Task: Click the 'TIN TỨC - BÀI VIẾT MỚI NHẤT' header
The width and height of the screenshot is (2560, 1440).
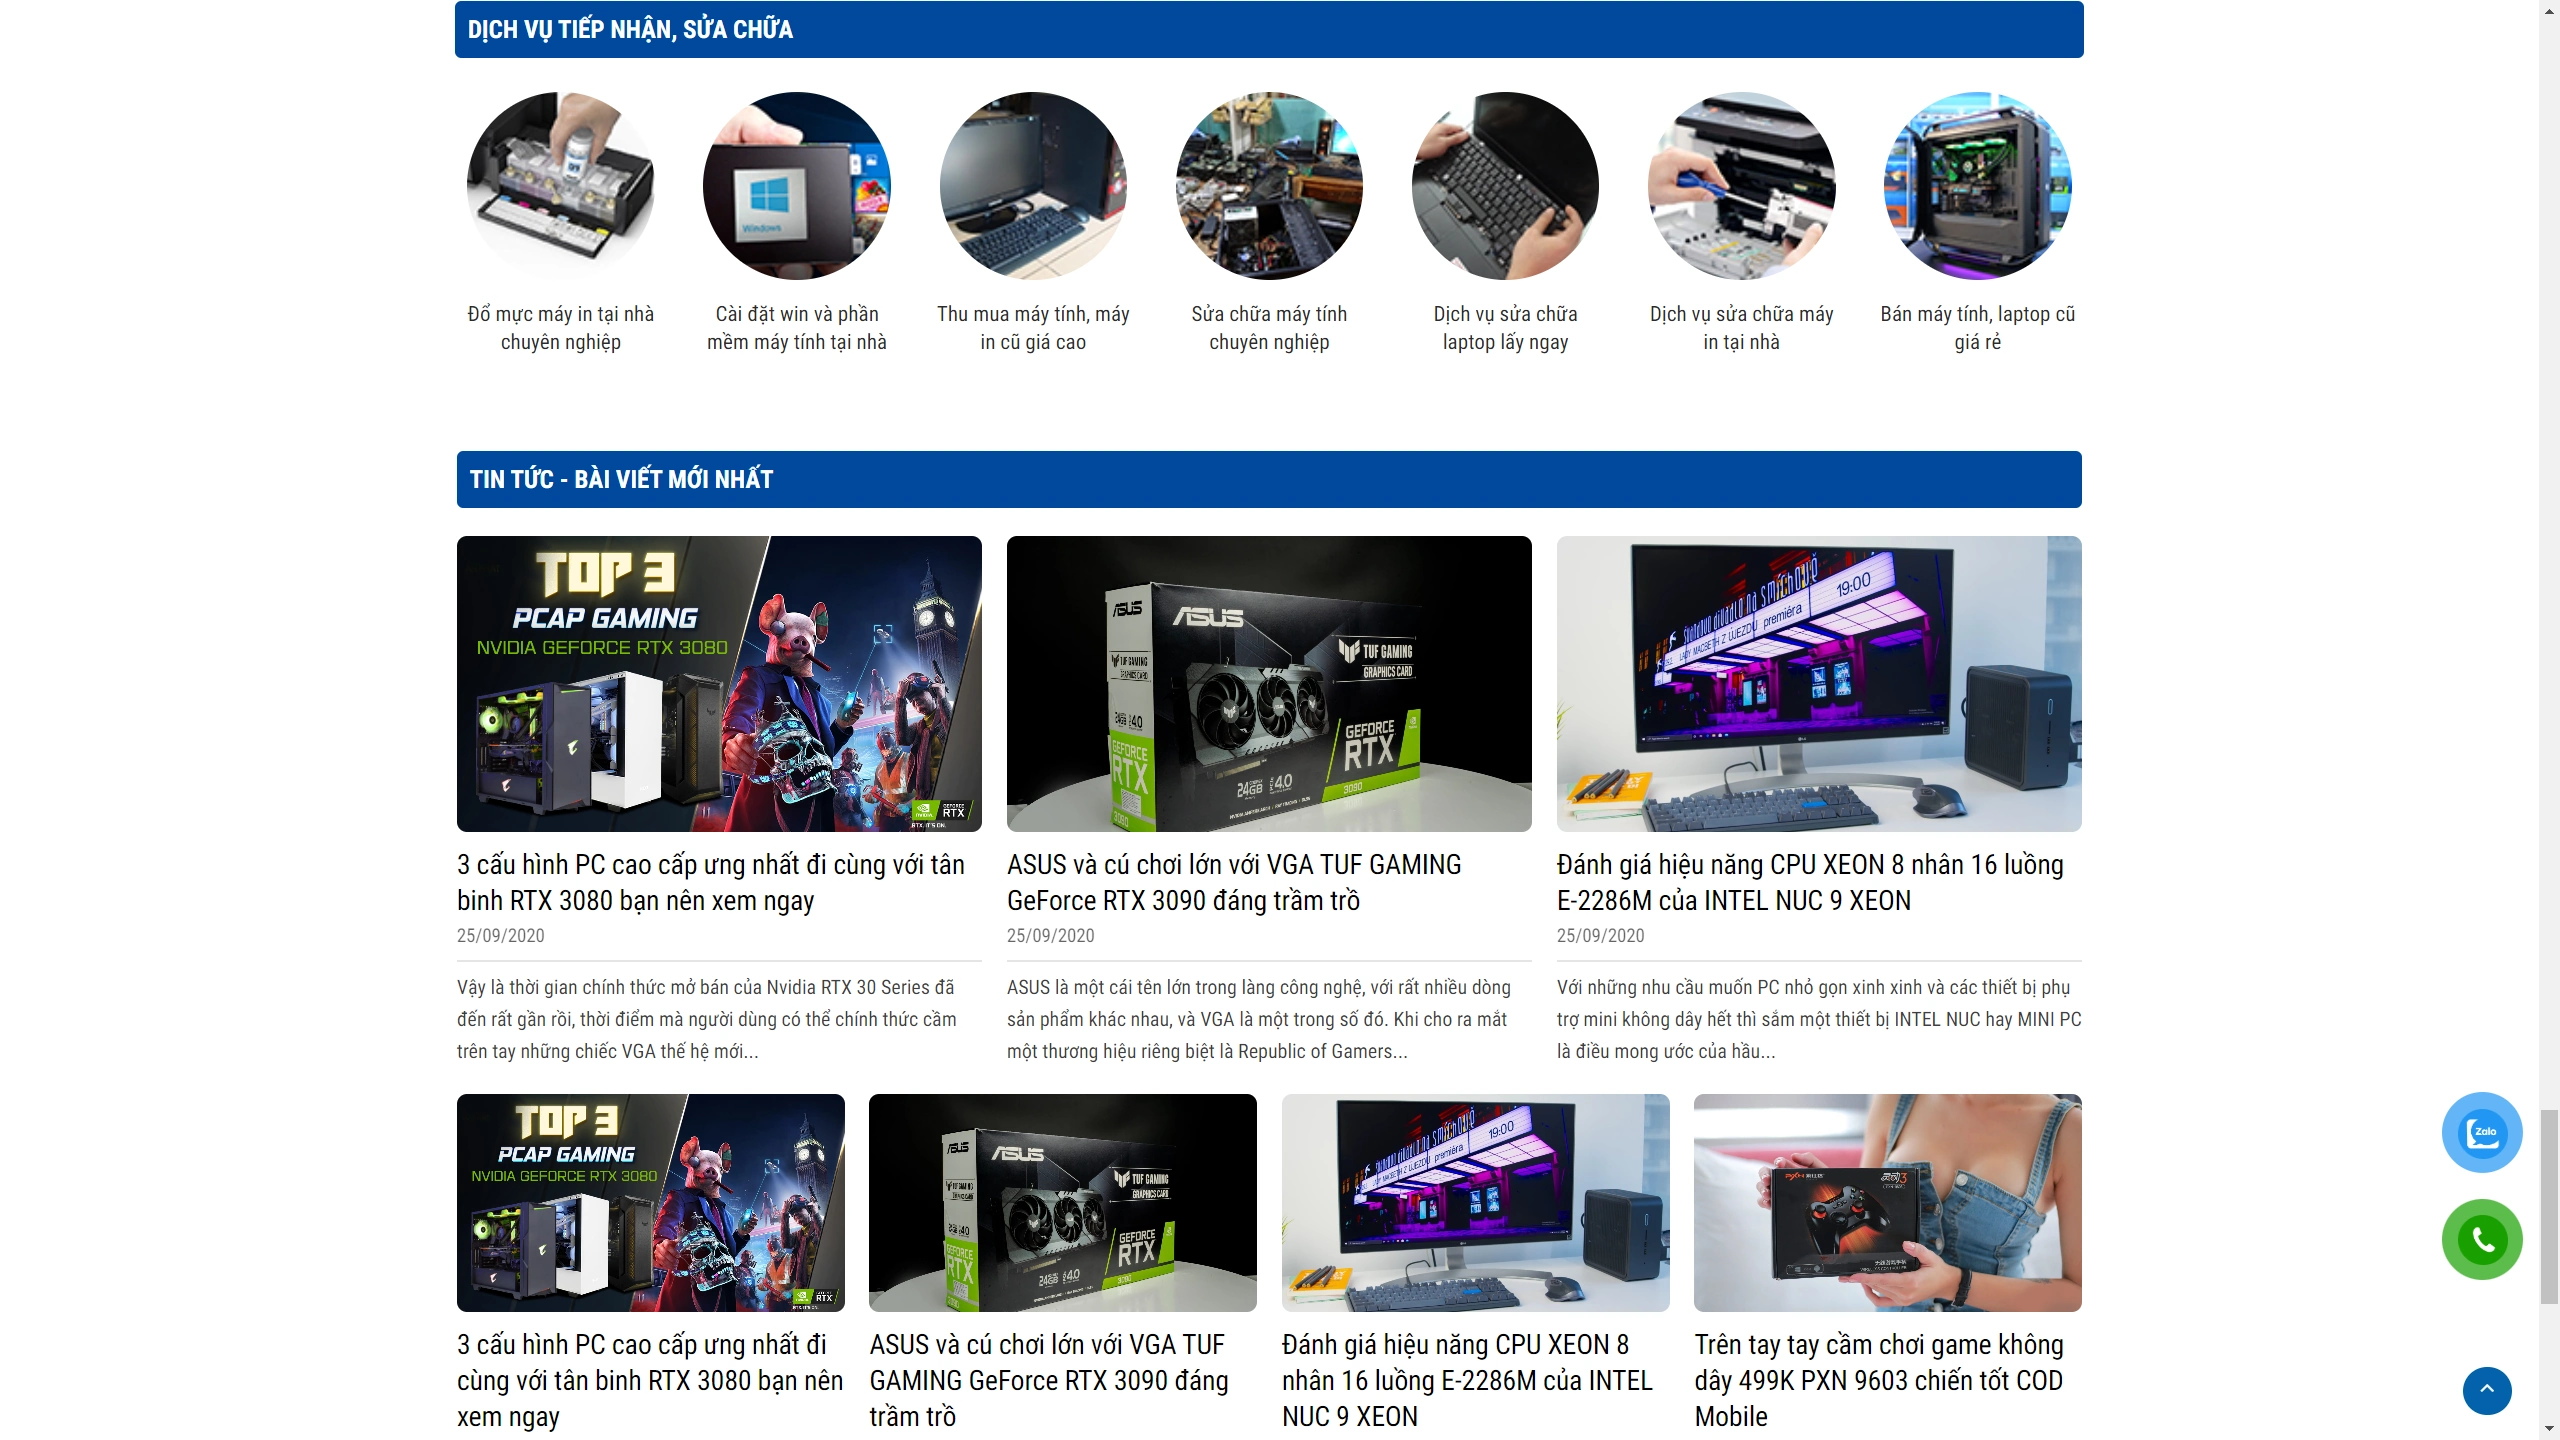Action: 1269,479
